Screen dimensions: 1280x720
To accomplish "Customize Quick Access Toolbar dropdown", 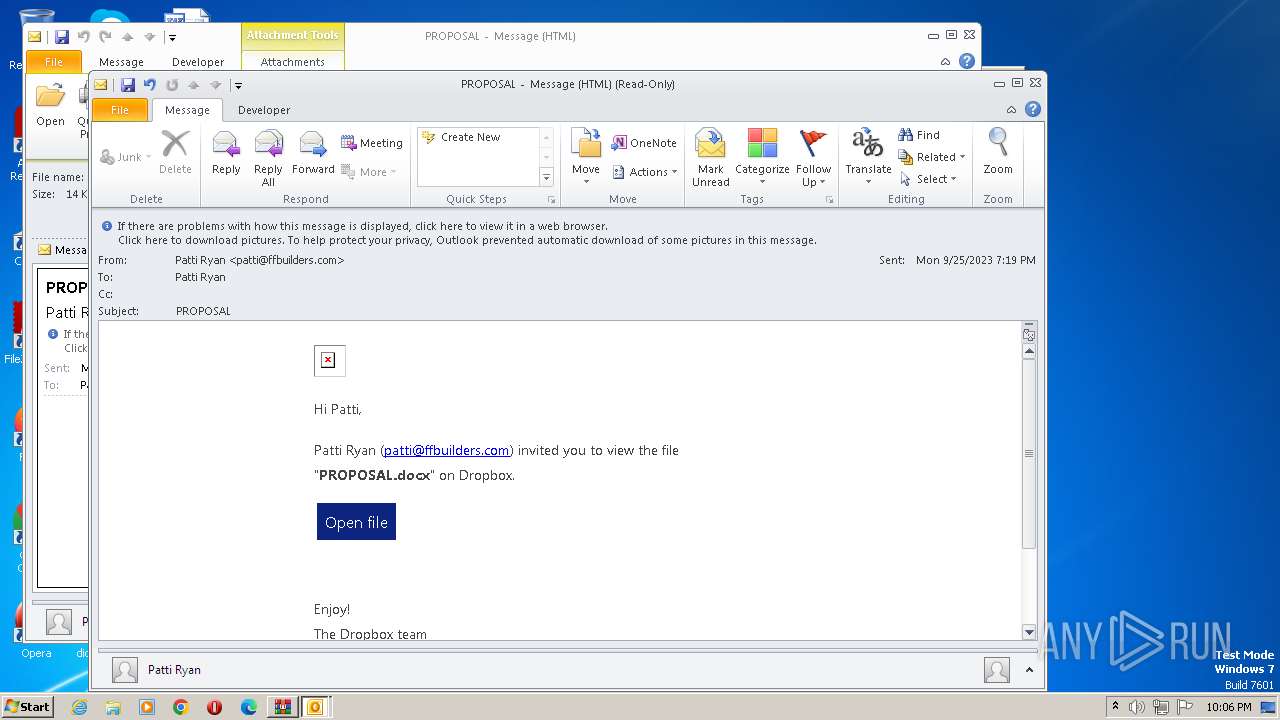I will (238, 85).
